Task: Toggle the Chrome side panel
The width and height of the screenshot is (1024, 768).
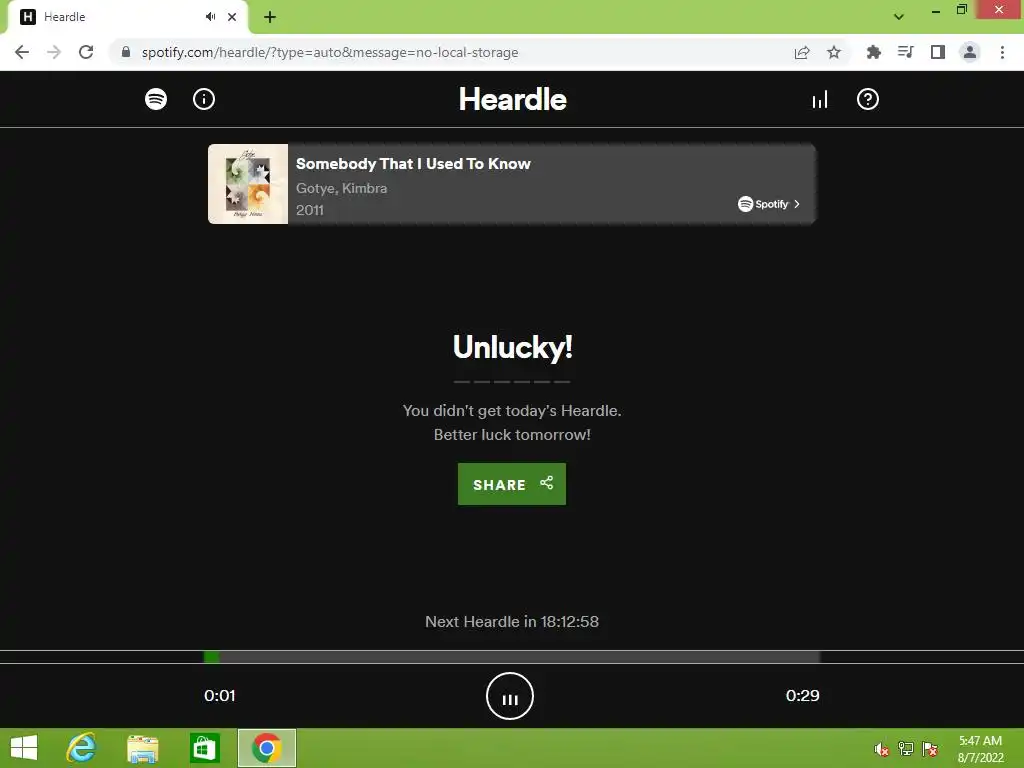Action: 938,52
